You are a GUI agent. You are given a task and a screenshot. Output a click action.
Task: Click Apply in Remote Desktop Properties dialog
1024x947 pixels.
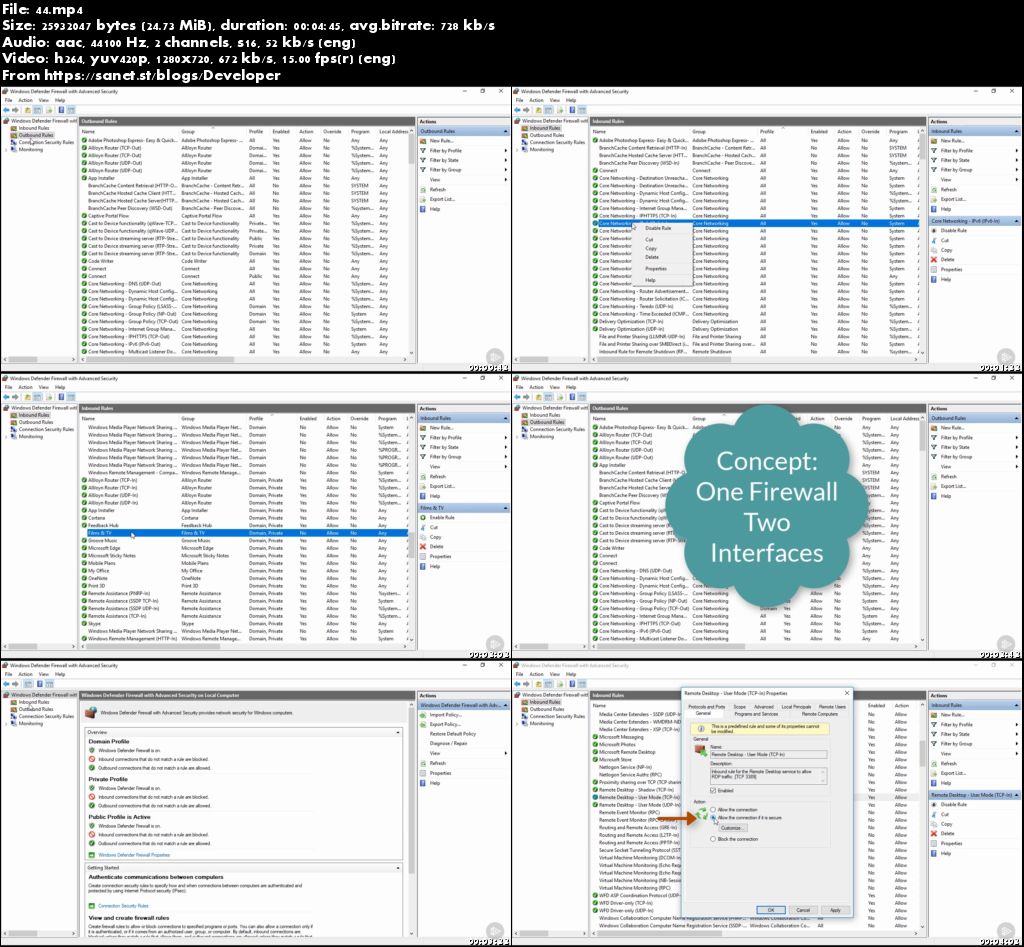coord(835,910)
